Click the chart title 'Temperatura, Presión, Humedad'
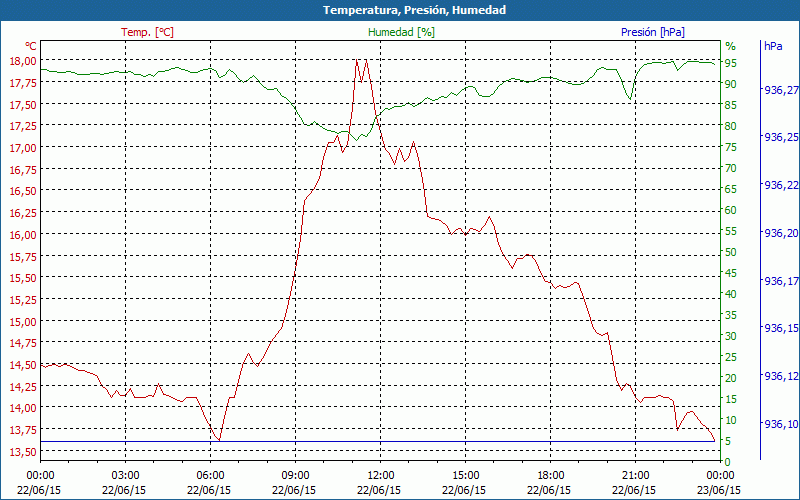The height and width of the screenshot is (500, 800). coord(415,10)
